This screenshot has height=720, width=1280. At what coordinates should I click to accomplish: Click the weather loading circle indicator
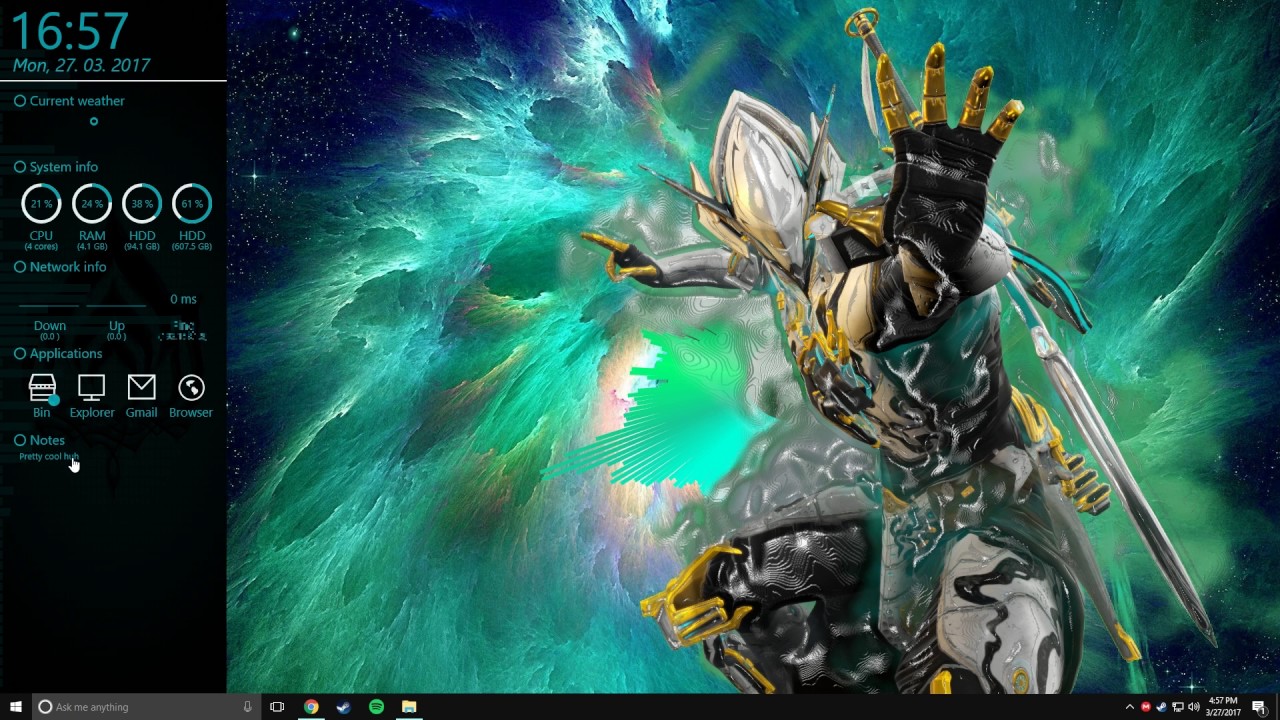(94, 122)
